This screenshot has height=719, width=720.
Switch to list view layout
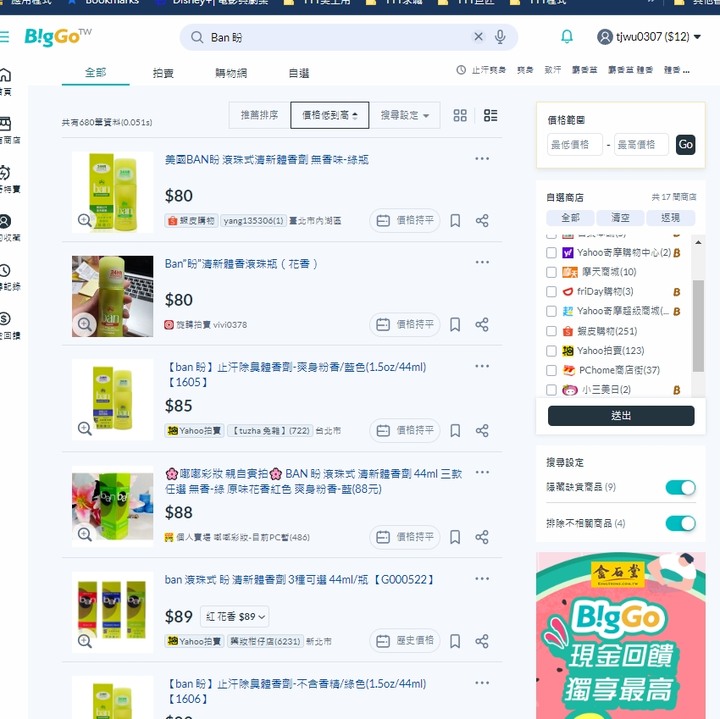pyautogui.click(x=490, y=115)
